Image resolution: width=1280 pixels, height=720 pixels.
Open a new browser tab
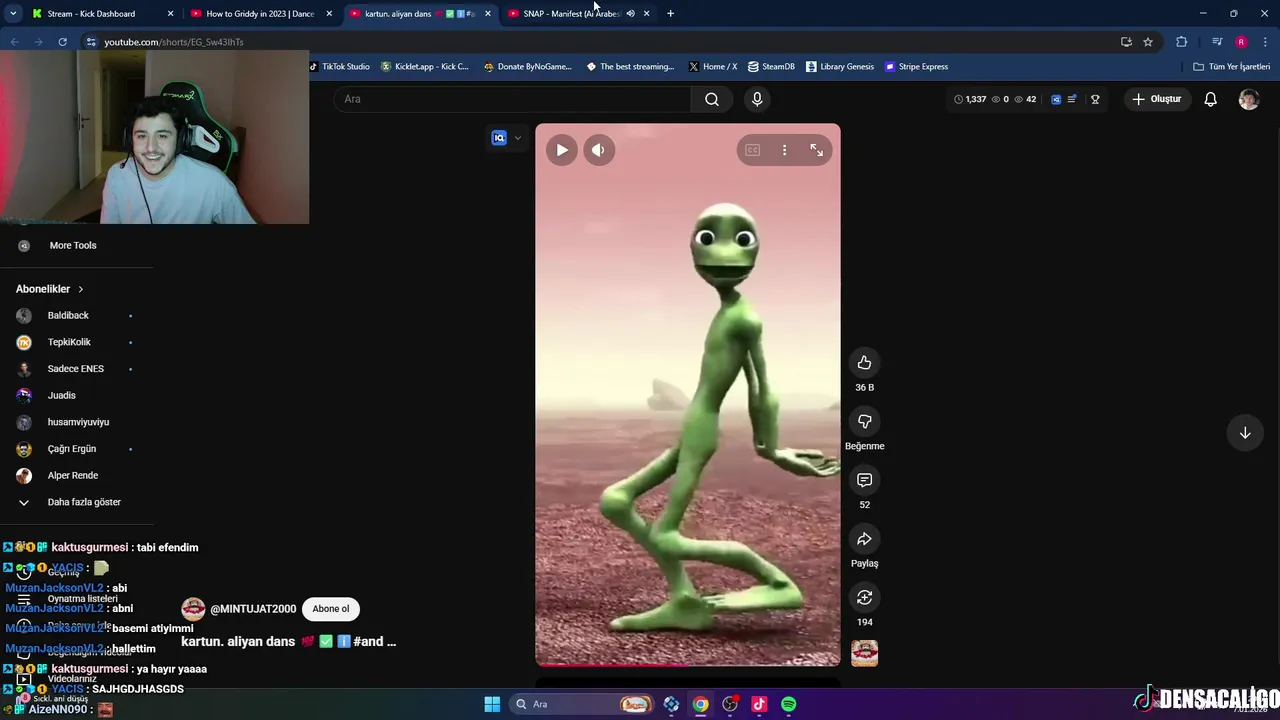[x=670, y=13]
